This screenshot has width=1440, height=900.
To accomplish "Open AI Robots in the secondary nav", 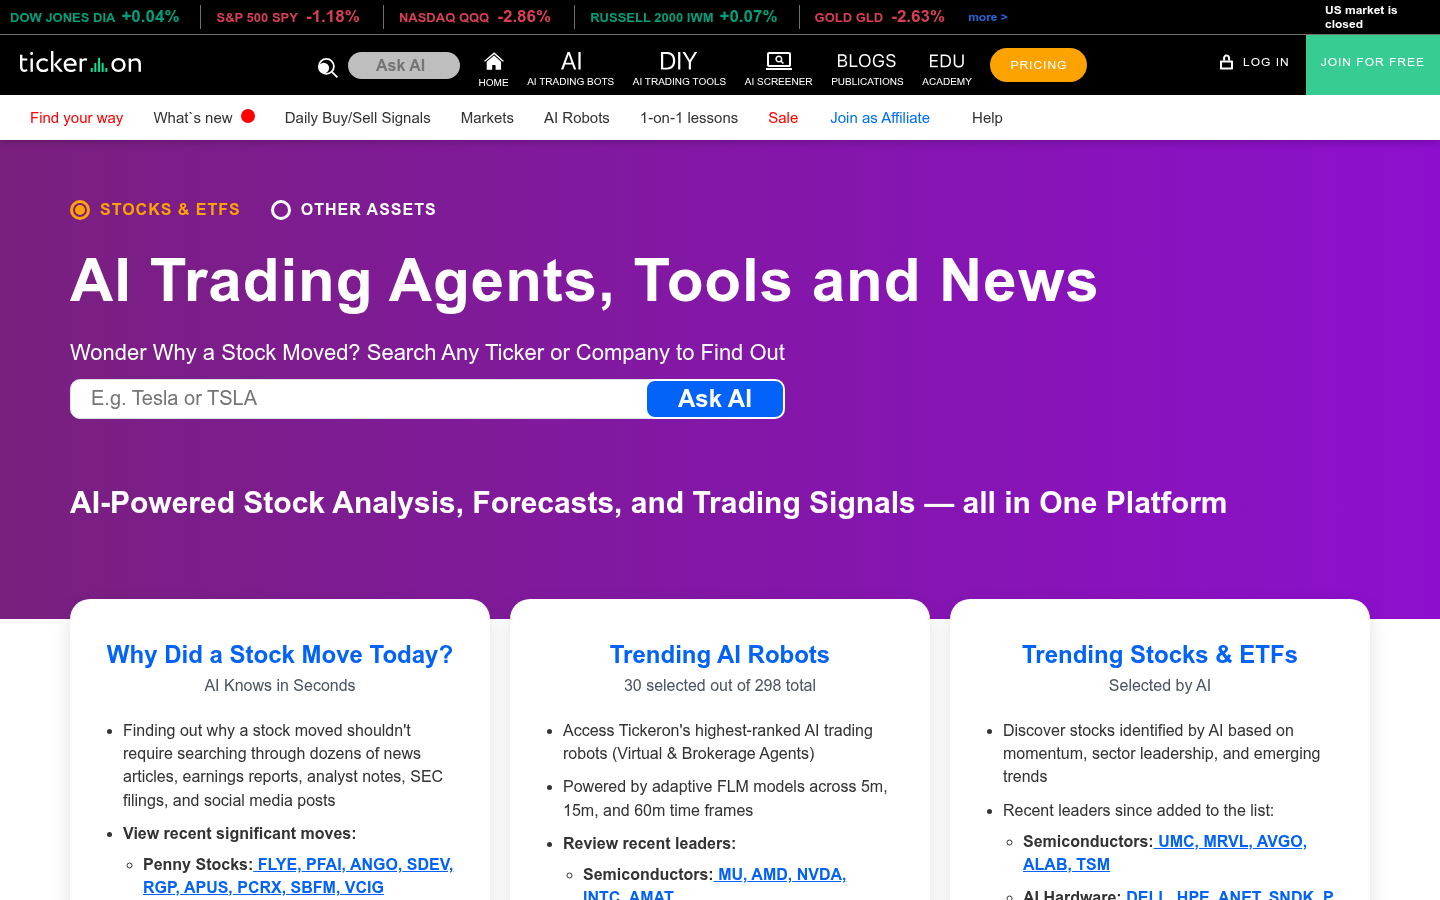I will [577, 118].
